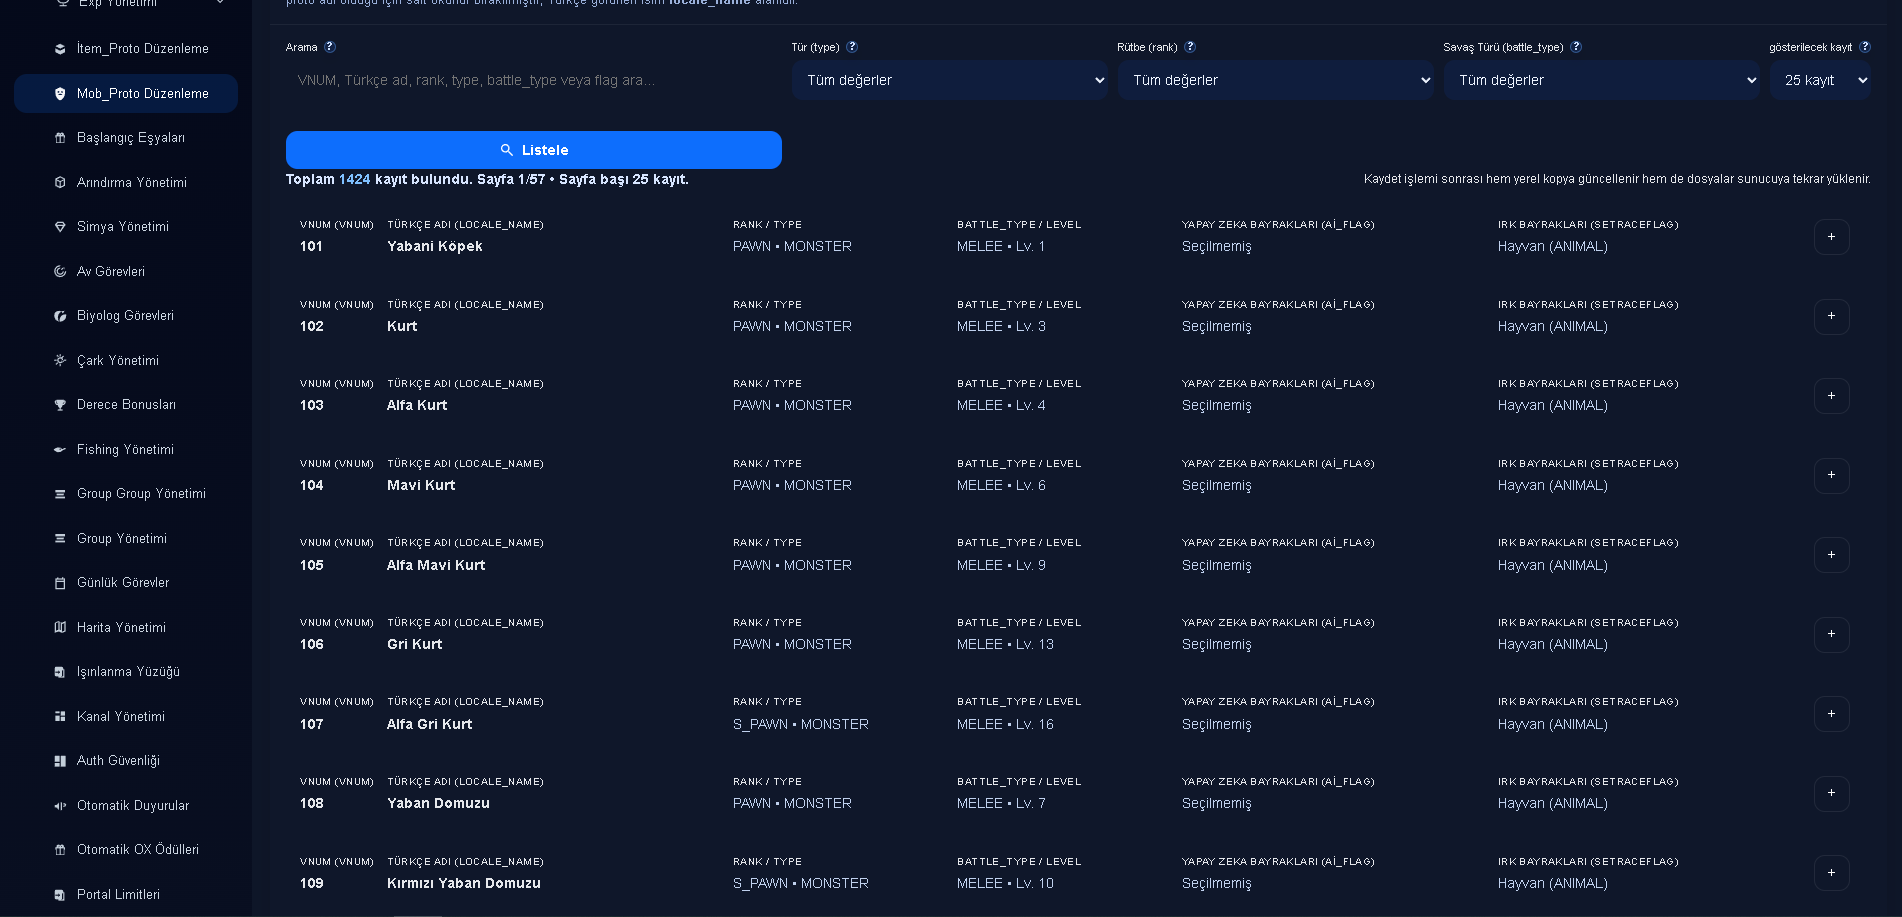Click MELEE • Lv. 13 in Gri Kurt row
This screenshot has width=1902, height=917.
1005,644
